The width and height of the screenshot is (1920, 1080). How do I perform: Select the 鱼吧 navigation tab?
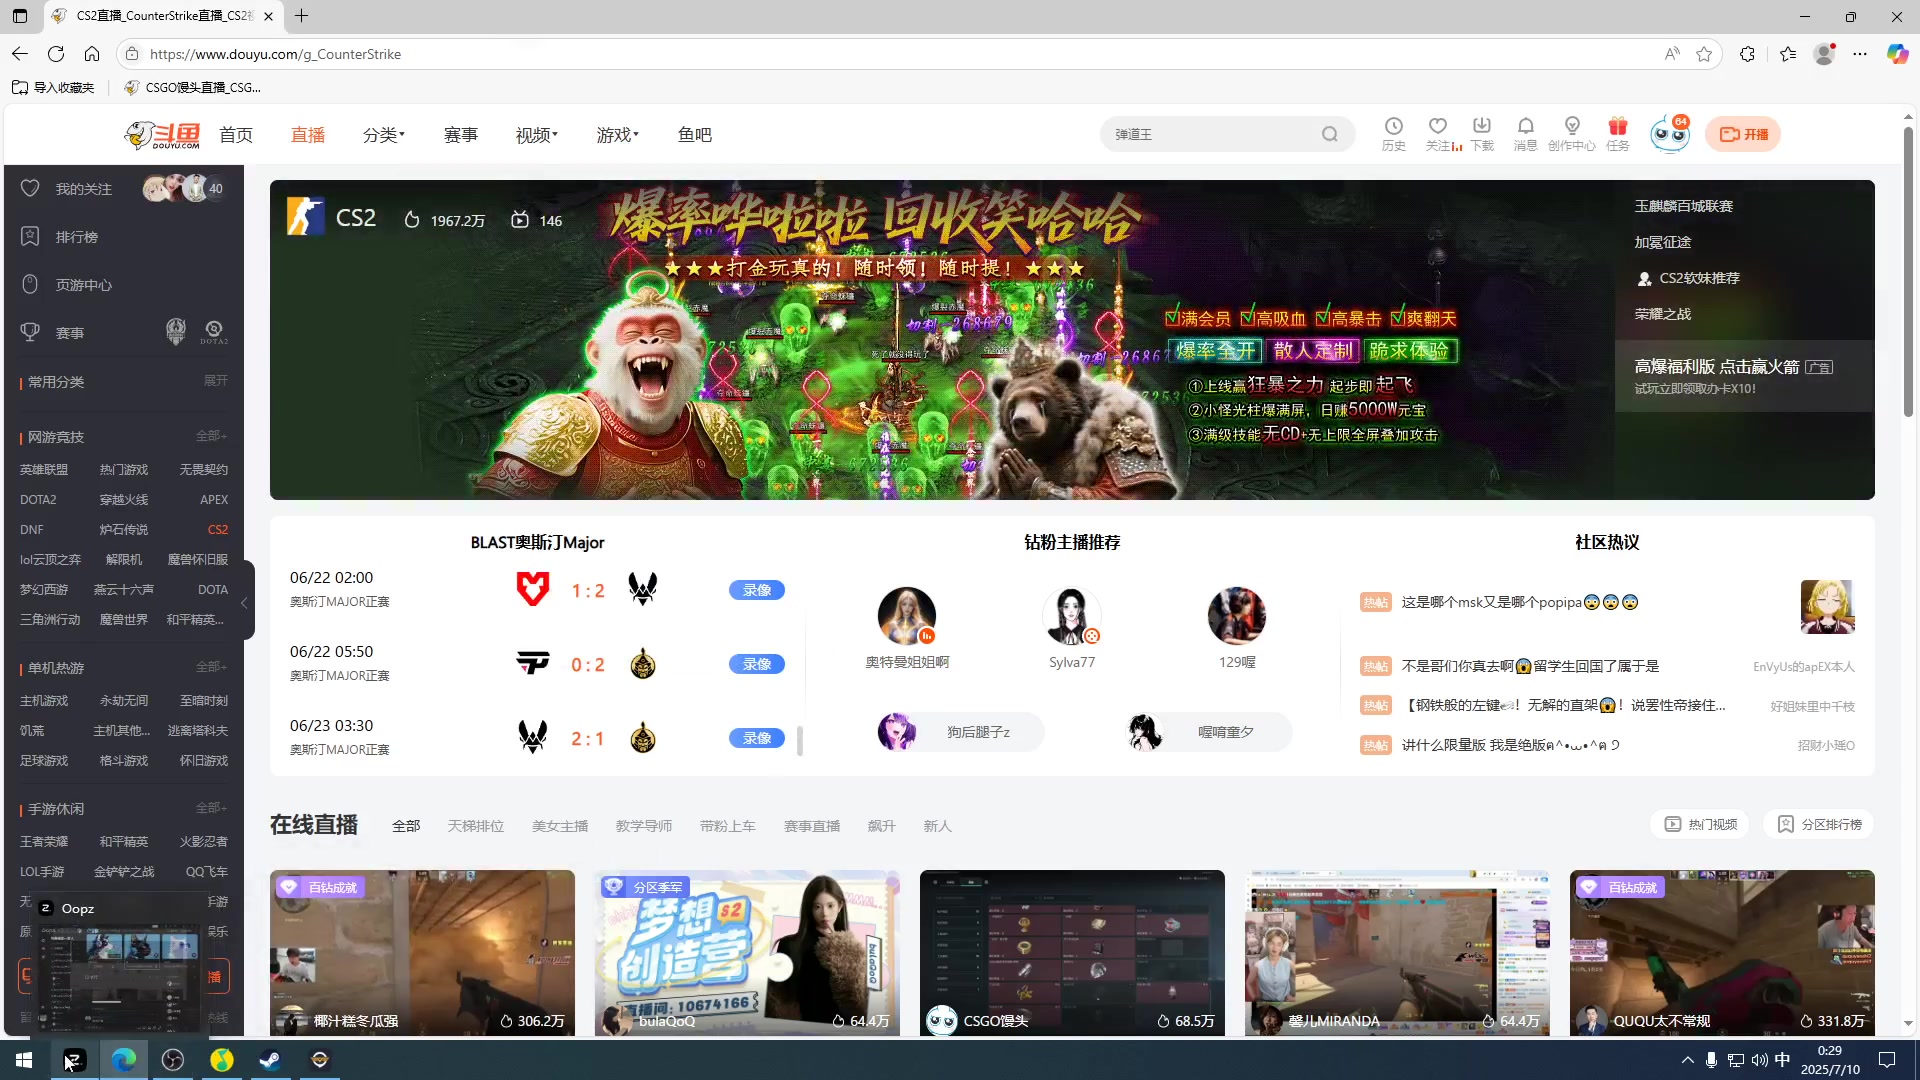695,135
